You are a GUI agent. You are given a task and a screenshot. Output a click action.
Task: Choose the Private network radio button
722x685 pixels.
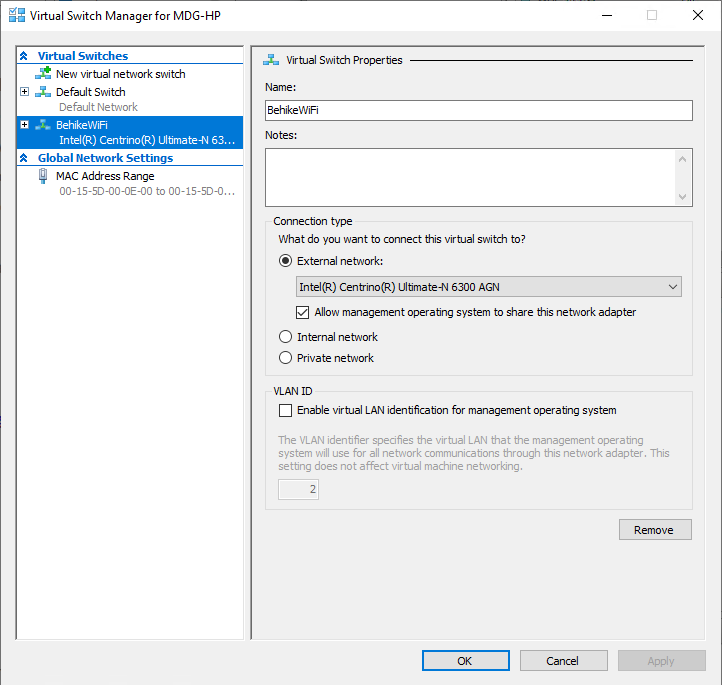click(x=286, y=358)
